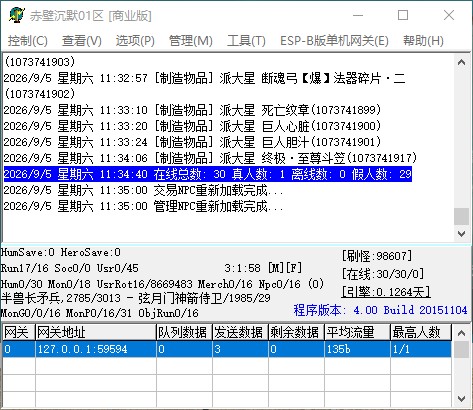Click the 程序版本 4.00 Build text
This screenshot has width=473, height=410.
click(380, 310)
